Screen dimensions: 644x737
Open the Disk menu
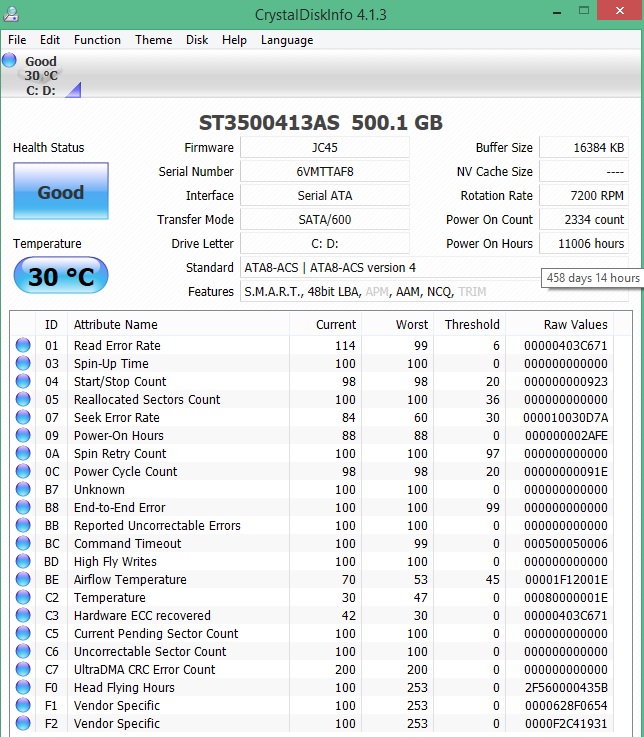pyautogui.click(x=197, y=40)
